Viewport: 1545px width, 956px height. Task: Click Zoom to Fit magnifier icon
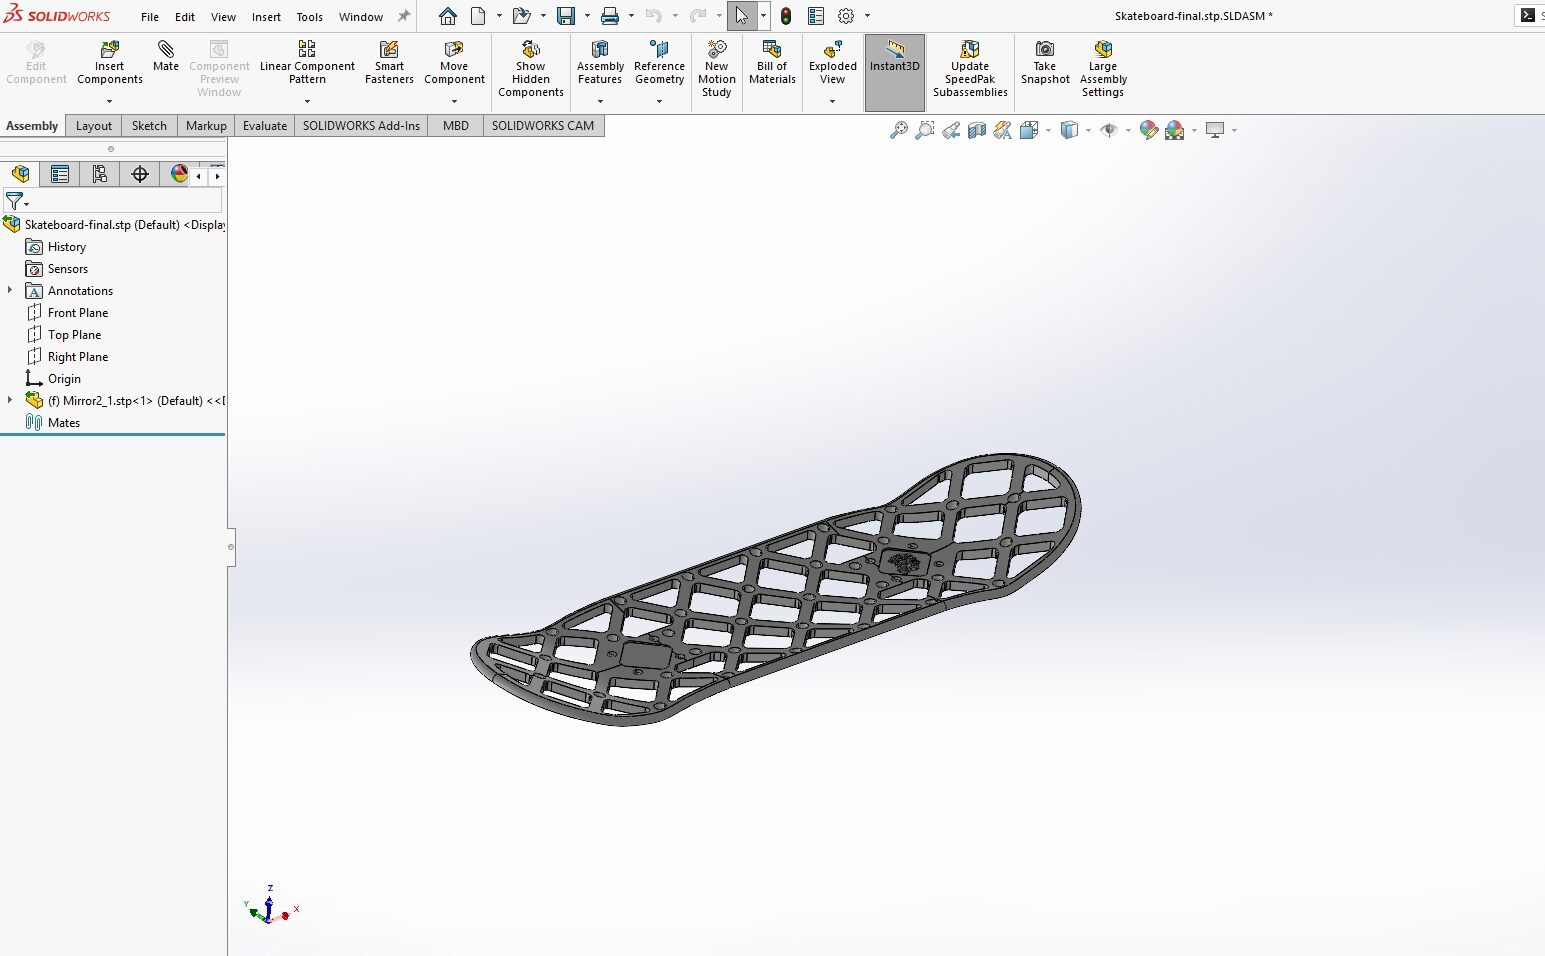[x=899, y=130]
